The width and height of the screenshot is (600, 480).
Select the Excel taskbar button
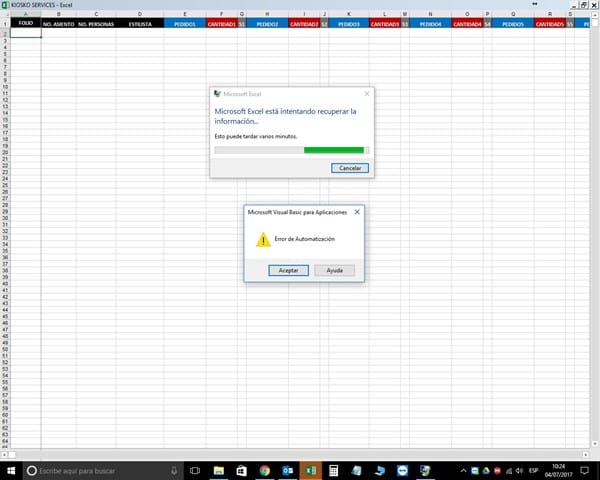[310, 470]
